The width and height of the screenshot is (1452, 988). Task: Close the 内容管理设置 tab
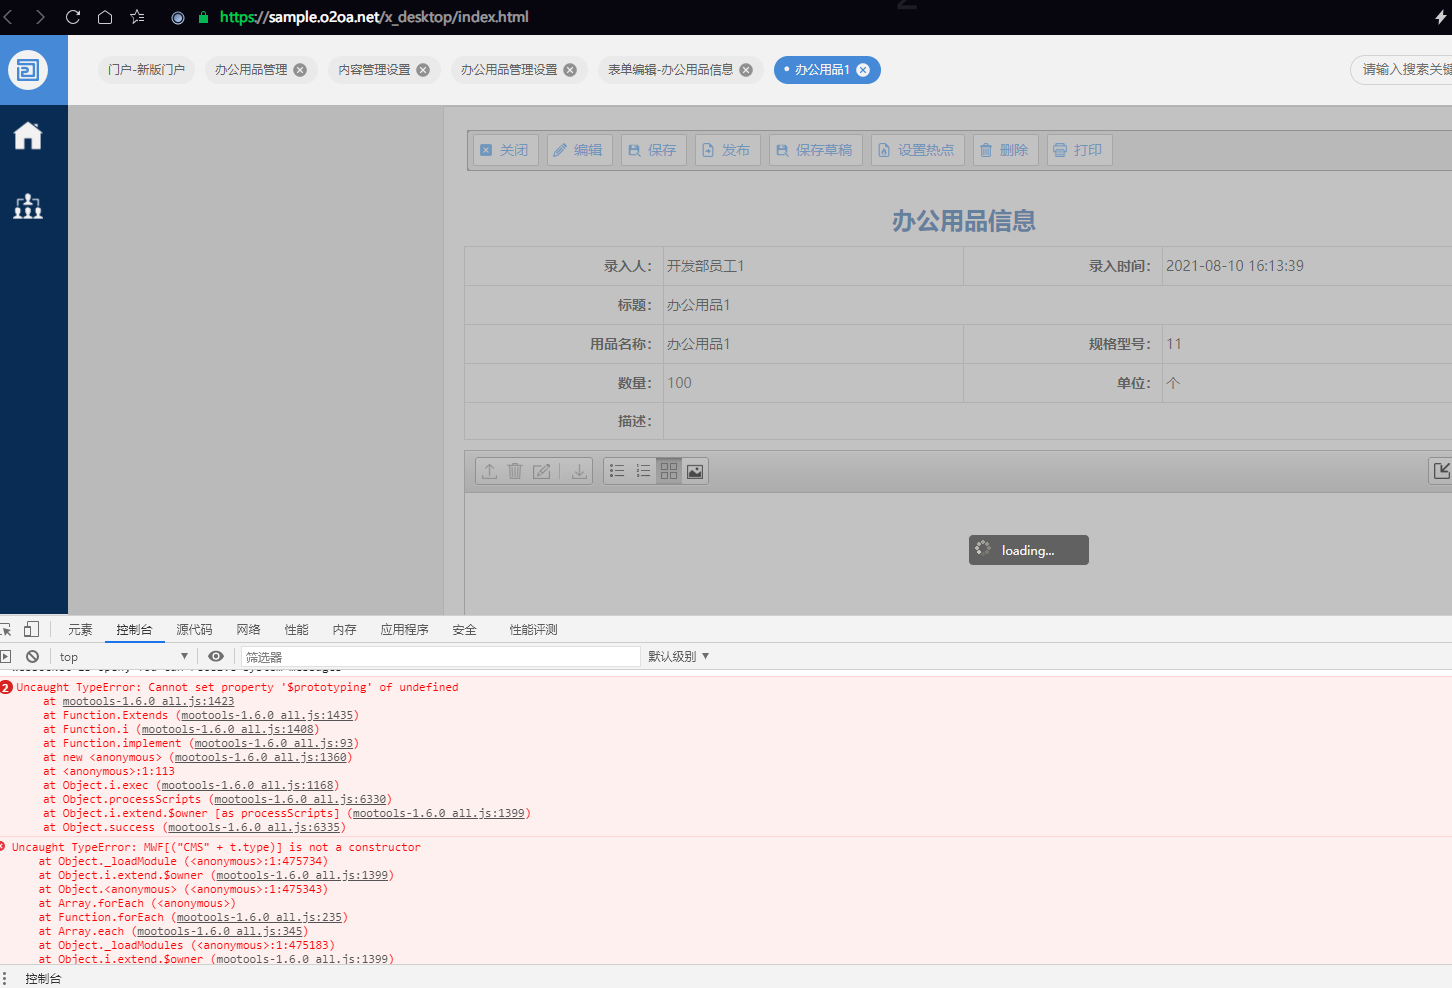point(423,70)
